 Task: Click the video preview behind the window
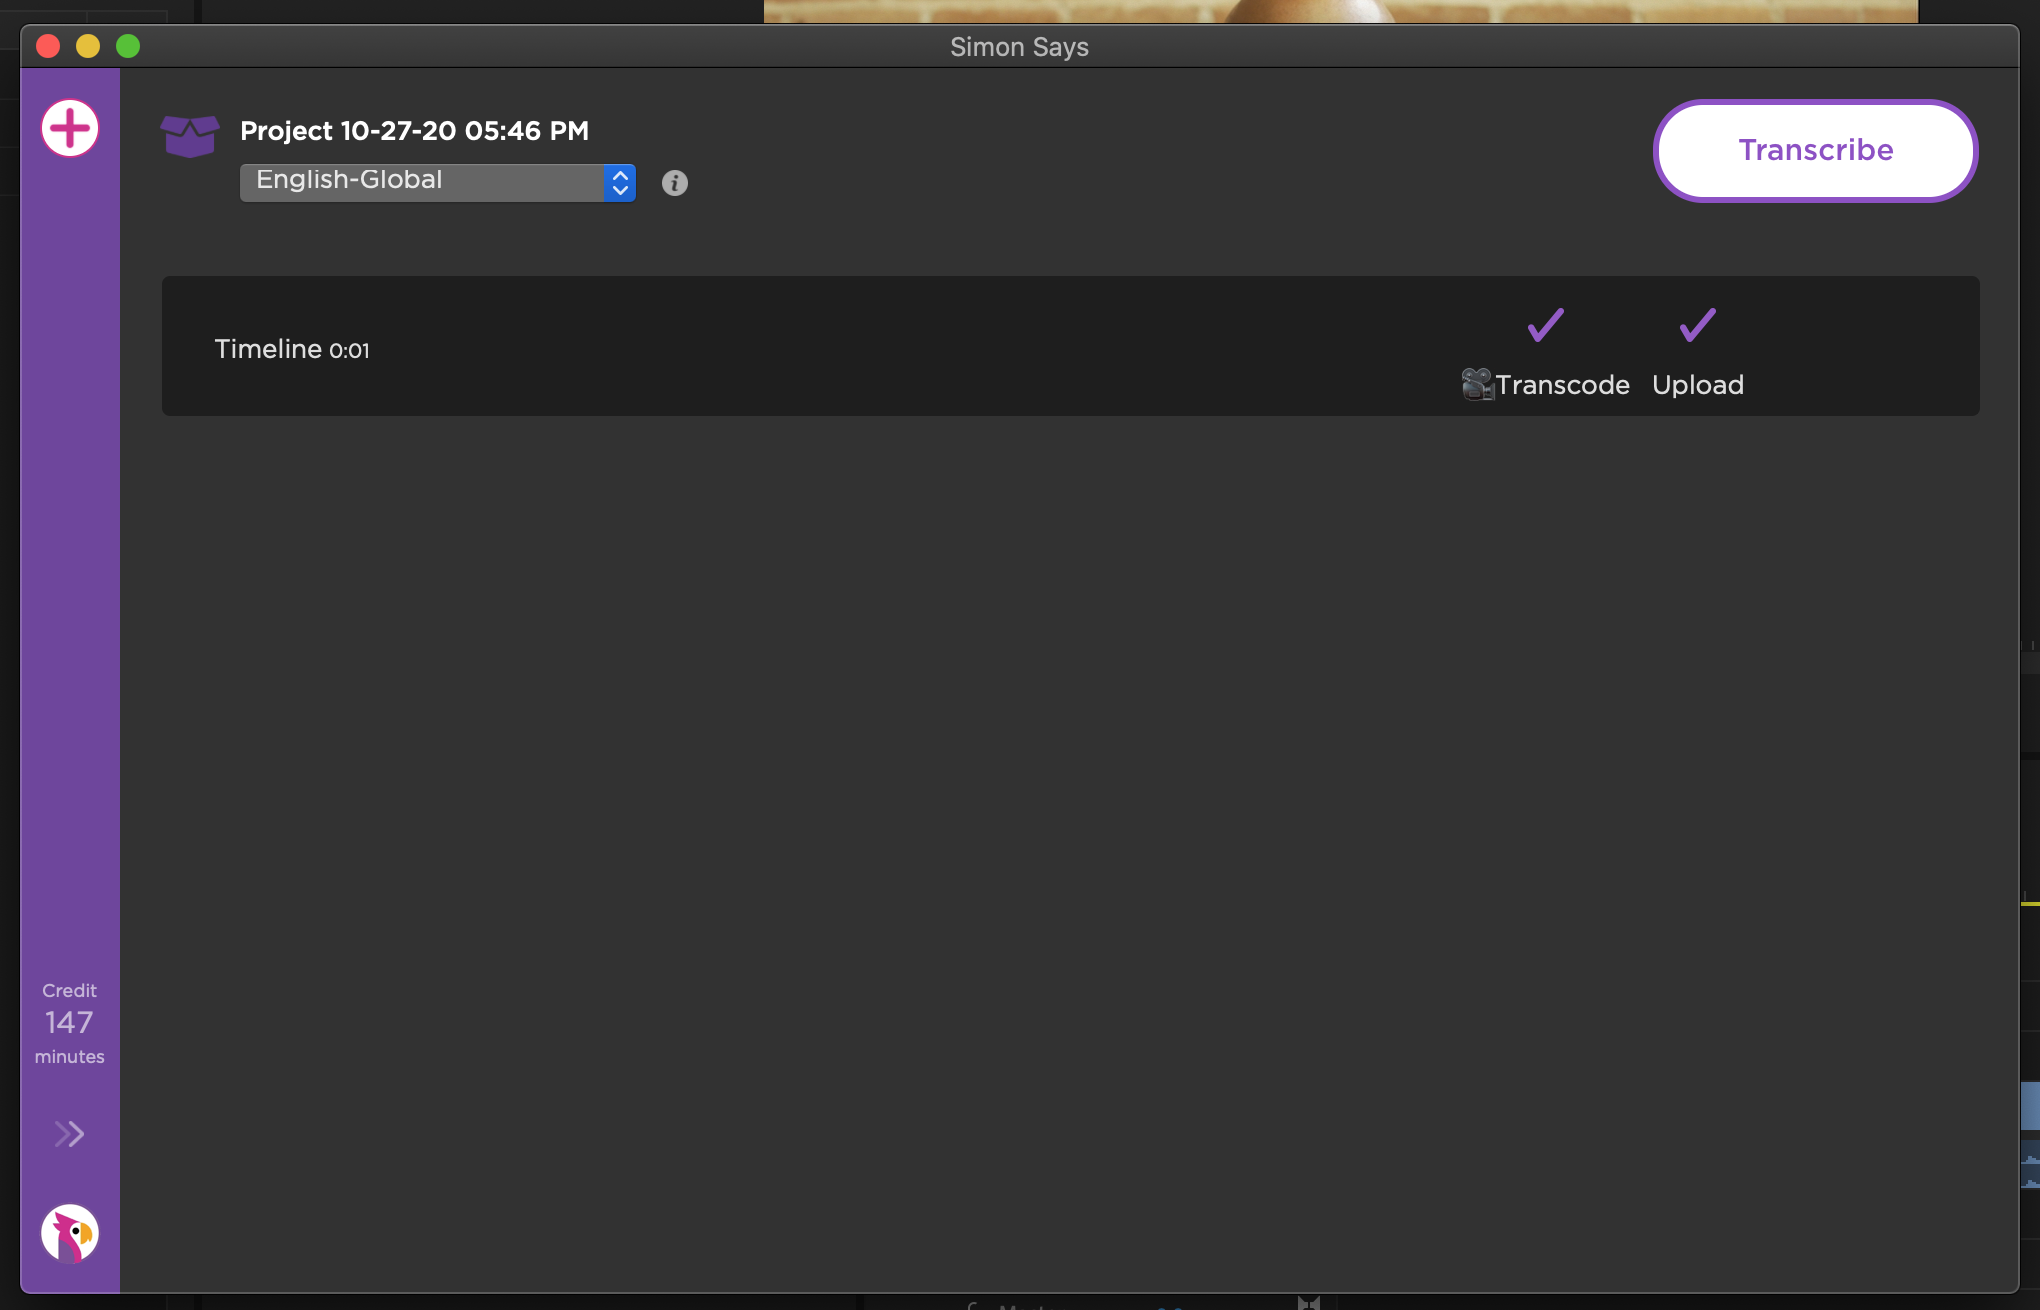1340,10
